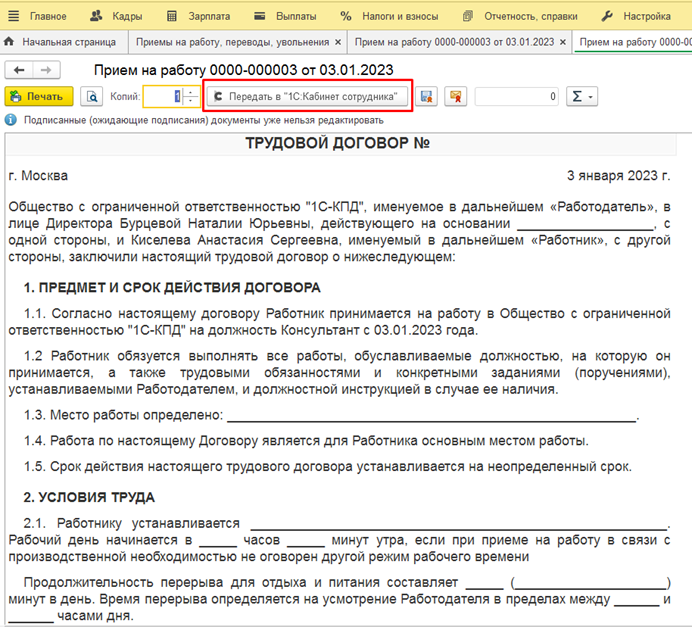Image resolution: width=692 pixels, height=627 pixels.
Task: Click the home icon on Начальная страница tab
Action: (11, 42)
